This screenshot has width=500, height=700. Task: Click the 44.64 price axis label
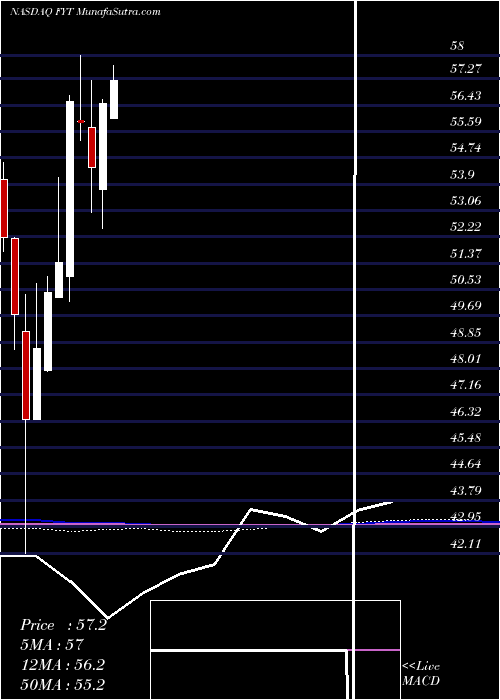pyautogui.click(x=466, y=464)
